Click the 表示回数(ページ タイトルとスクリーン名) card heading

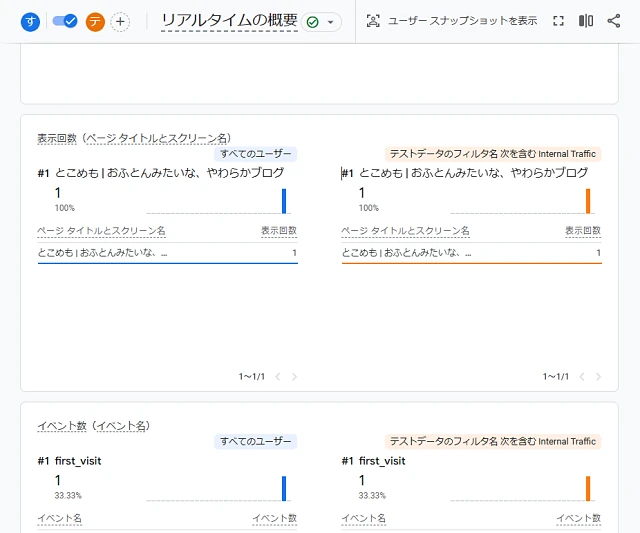coord(134,138)
